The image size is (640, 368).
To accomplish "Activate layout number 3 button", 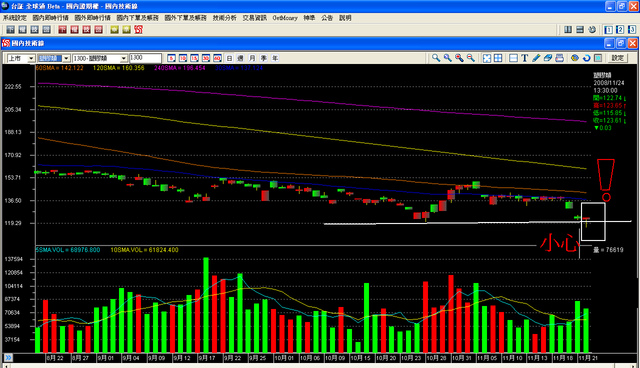I will (631, 29).
